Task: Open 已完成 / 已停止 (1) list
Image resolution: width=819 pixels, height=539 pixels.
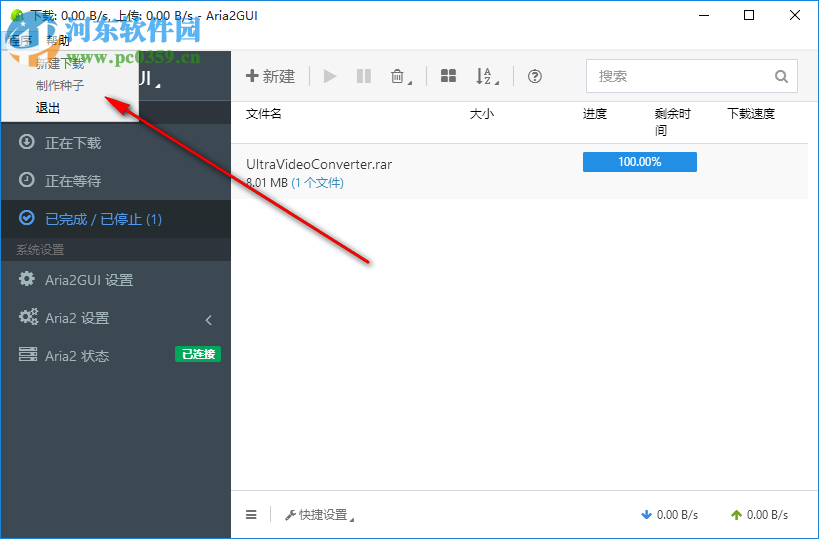Action: pos(115,219)
